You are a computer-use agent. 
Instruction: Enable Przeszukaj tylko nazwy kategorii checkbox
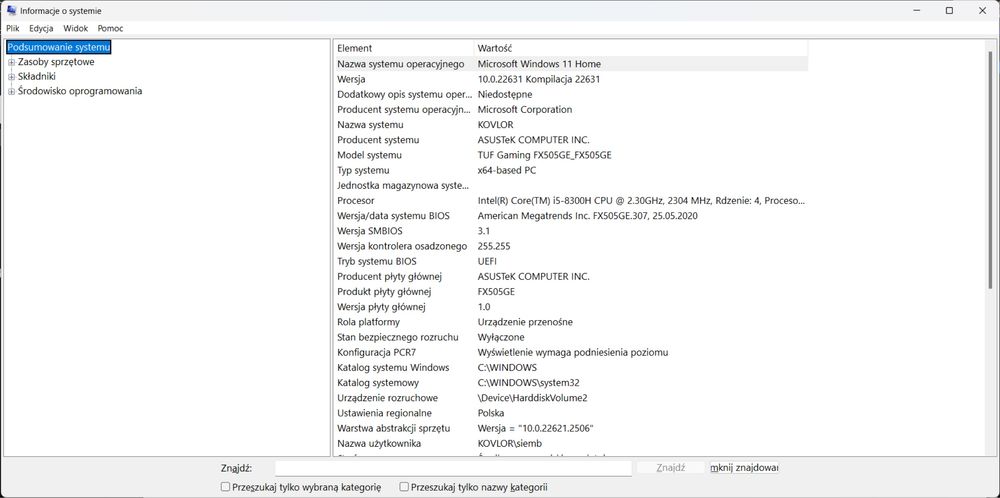pyautogui.click(x=404, y=487)
